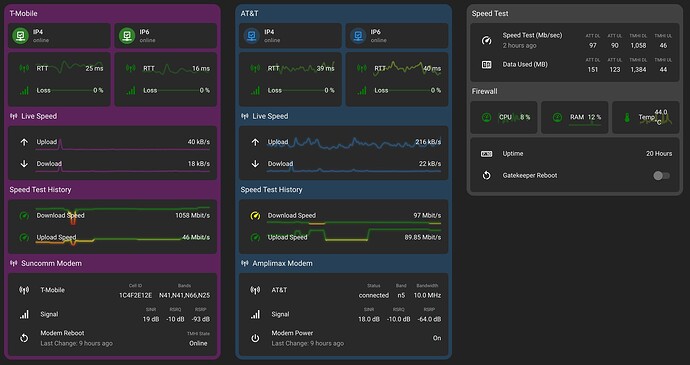Click the Cell ID value 1C4F2E12E
The image size is (690, 365).
click(135, 295)
